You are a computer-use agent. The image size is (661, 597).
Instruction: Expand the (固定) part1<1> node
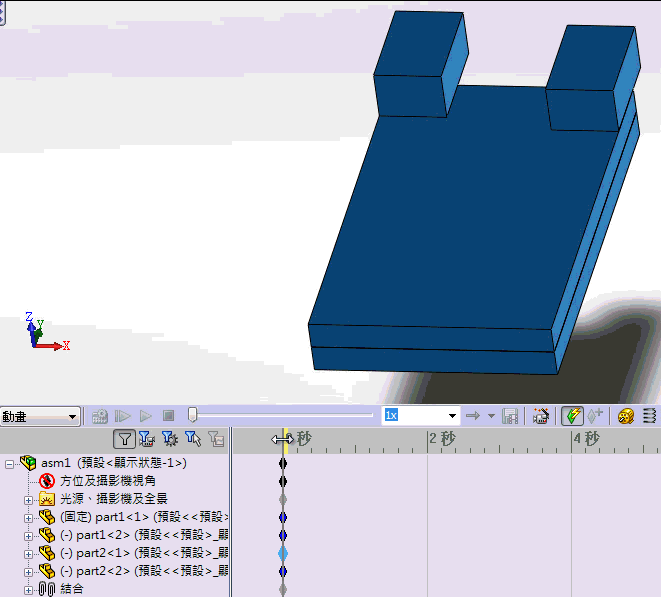[28, 518]
